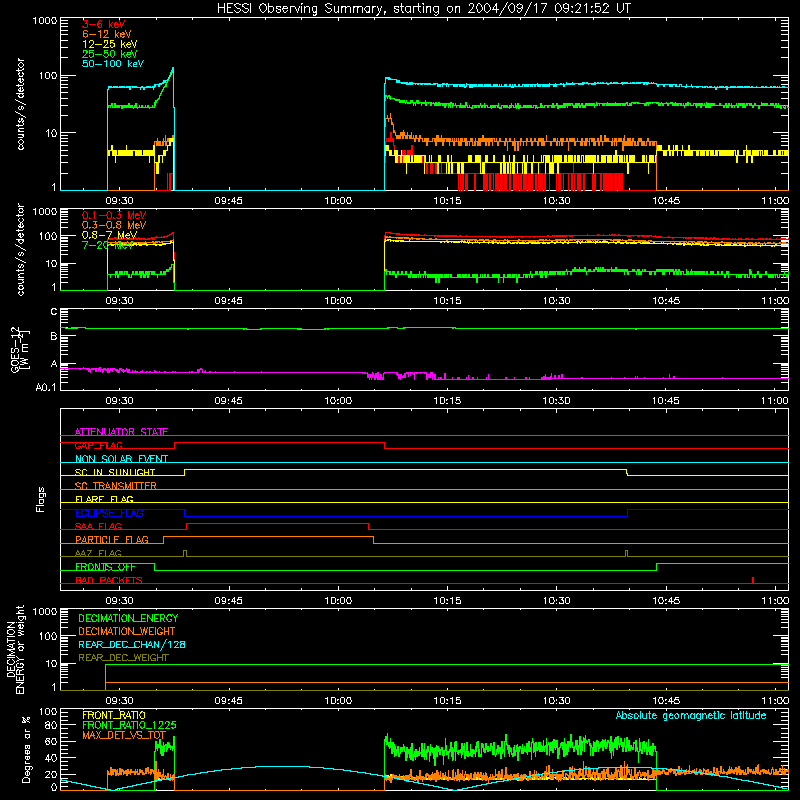Image resolution: width=800 pixels, height=800 pixels.
Task: Click the 7-20 MeV legend label
Action: click(x=107, y=245)
